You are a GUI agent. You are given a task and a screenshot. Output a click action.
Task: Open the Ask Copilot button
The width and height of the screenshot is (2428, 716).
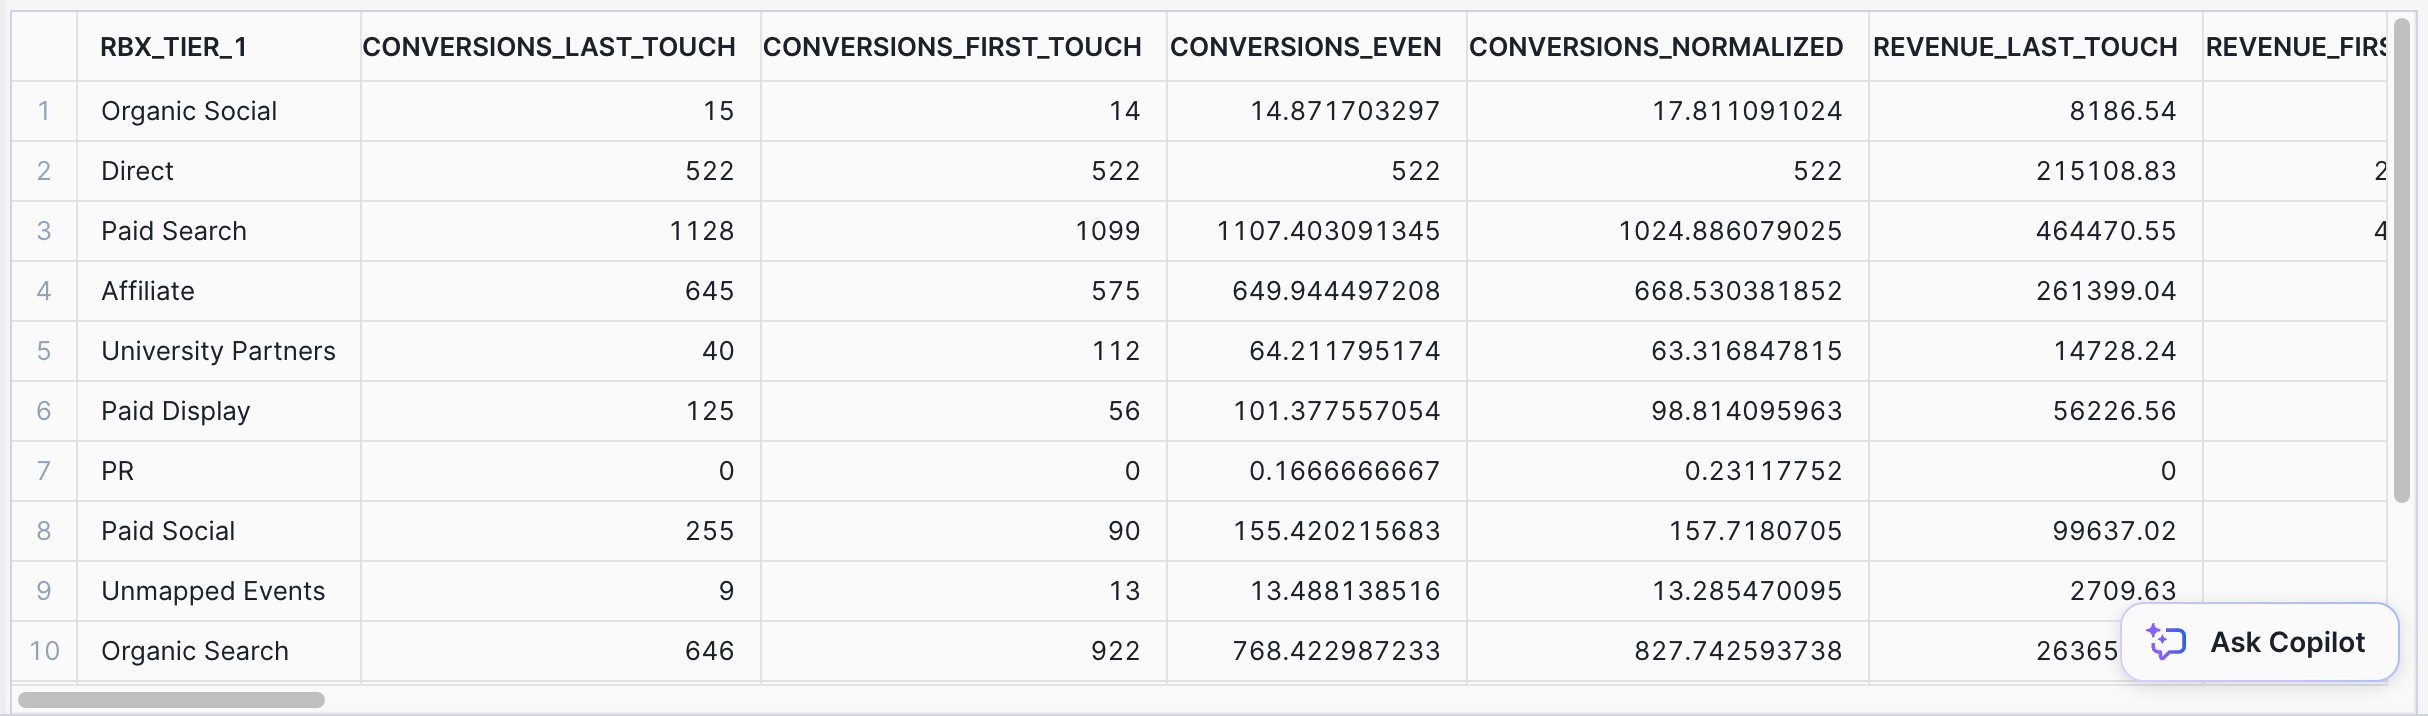coord(2259,642)
